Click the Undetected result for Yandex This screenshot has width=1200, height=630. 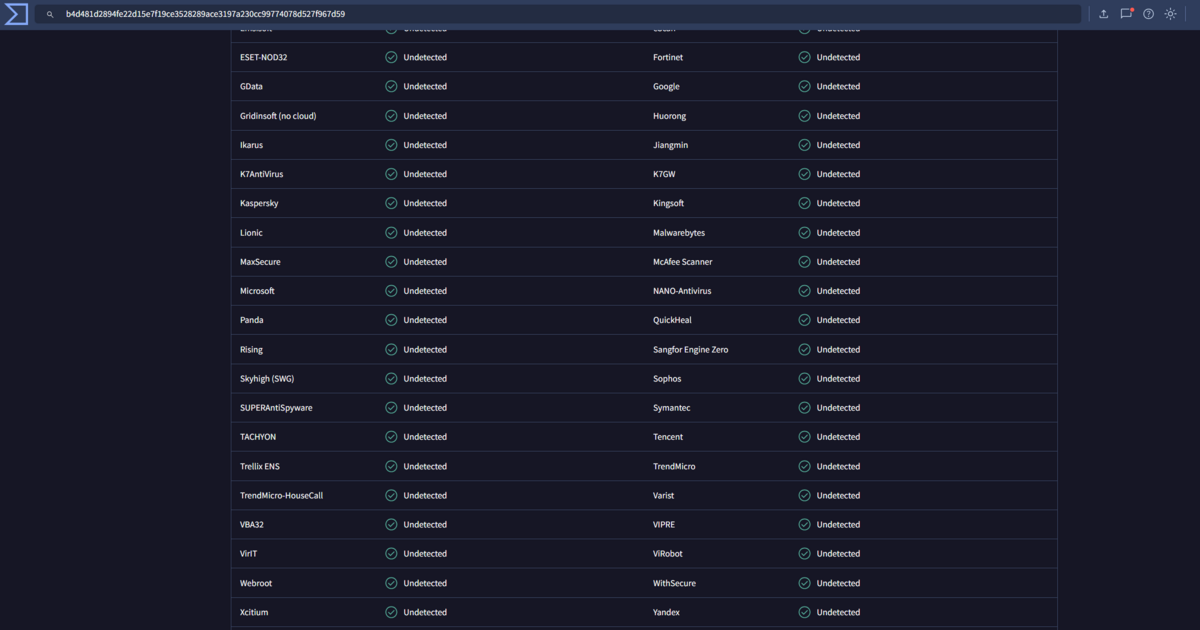pos(837,612)
